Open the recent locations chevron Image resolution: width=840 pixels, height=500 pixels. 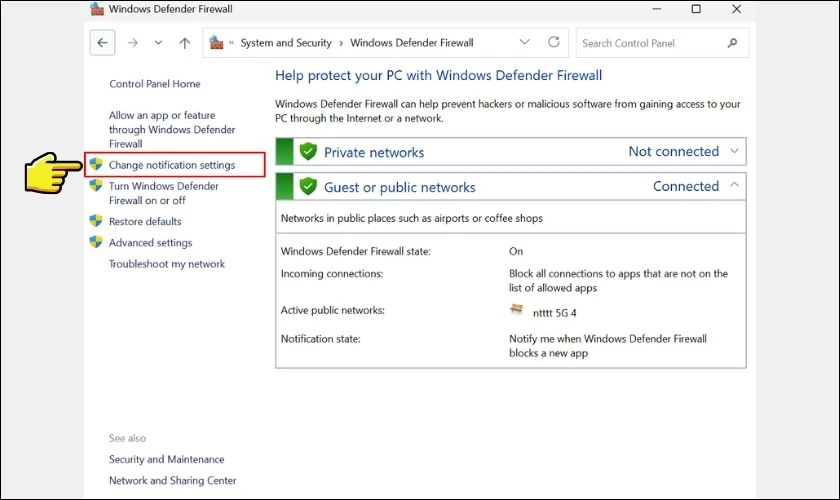[158, 43]
